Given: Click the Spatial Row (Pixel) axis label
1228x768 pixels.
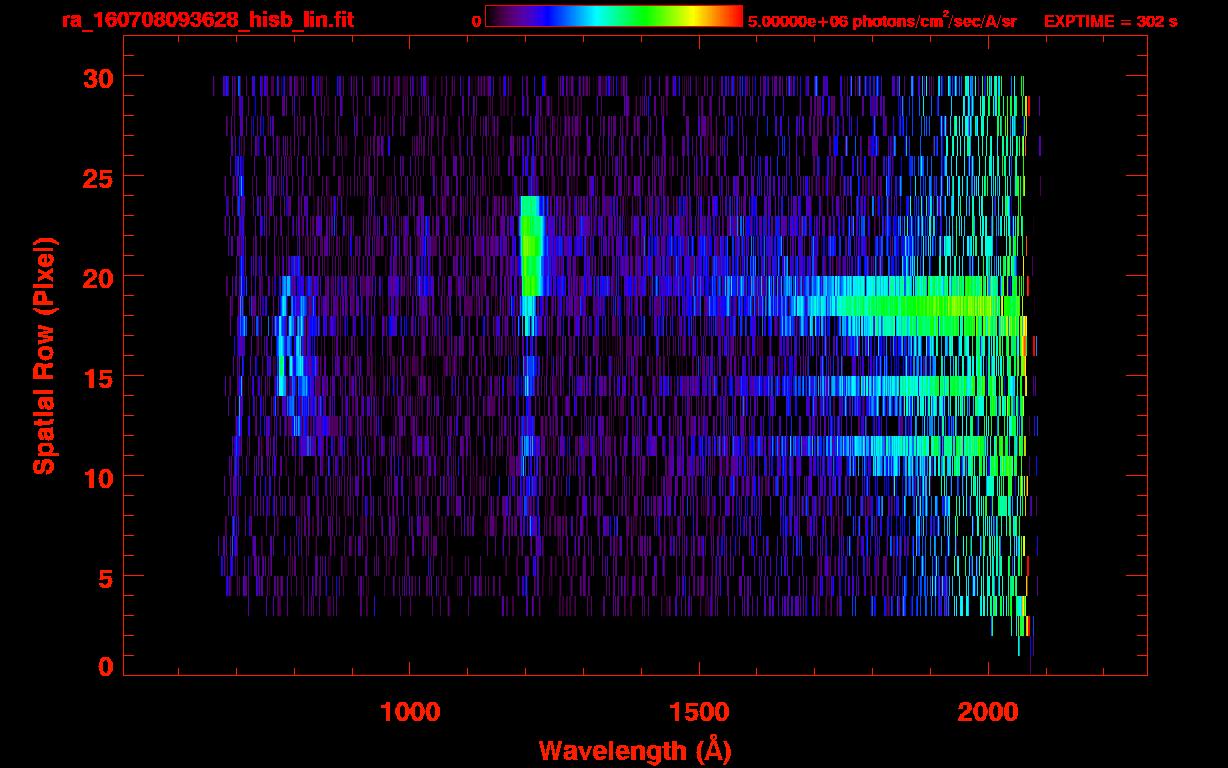Looking at the screenshot, I should pos(45,355).
